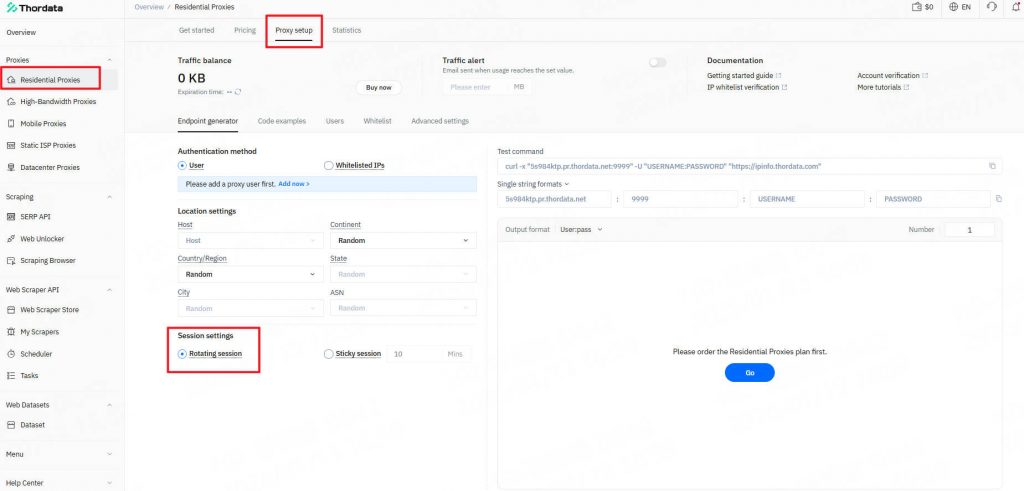Choose the Sticky session option
The image size is (1024, 491).
click(329, 354)
